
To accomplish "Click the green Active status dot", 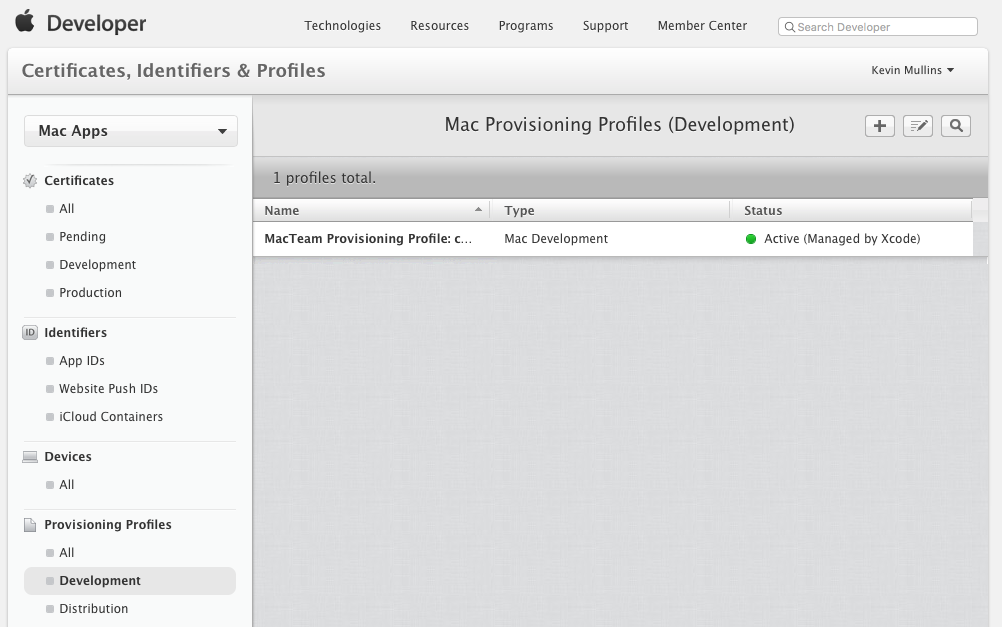I will [751, 239].
